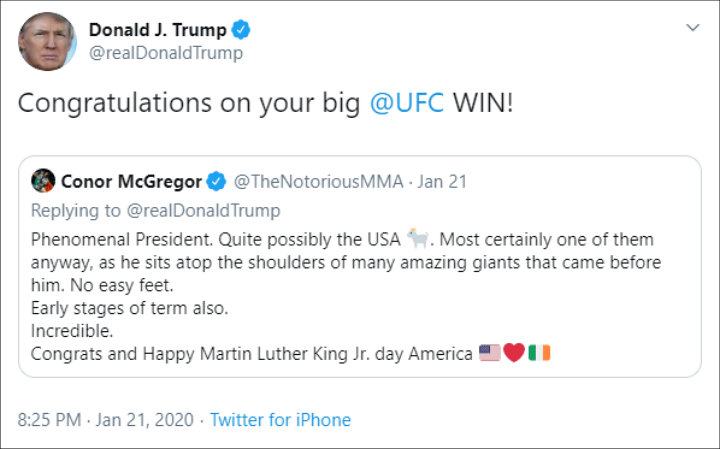Click the red heart emoji
The image size is (720, 449).
coord(514,353)
